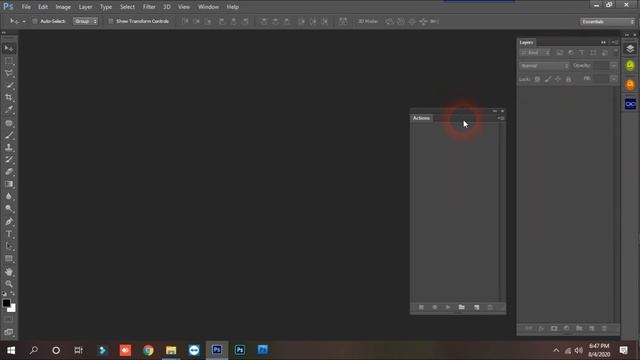Toggle lock position

558,79
